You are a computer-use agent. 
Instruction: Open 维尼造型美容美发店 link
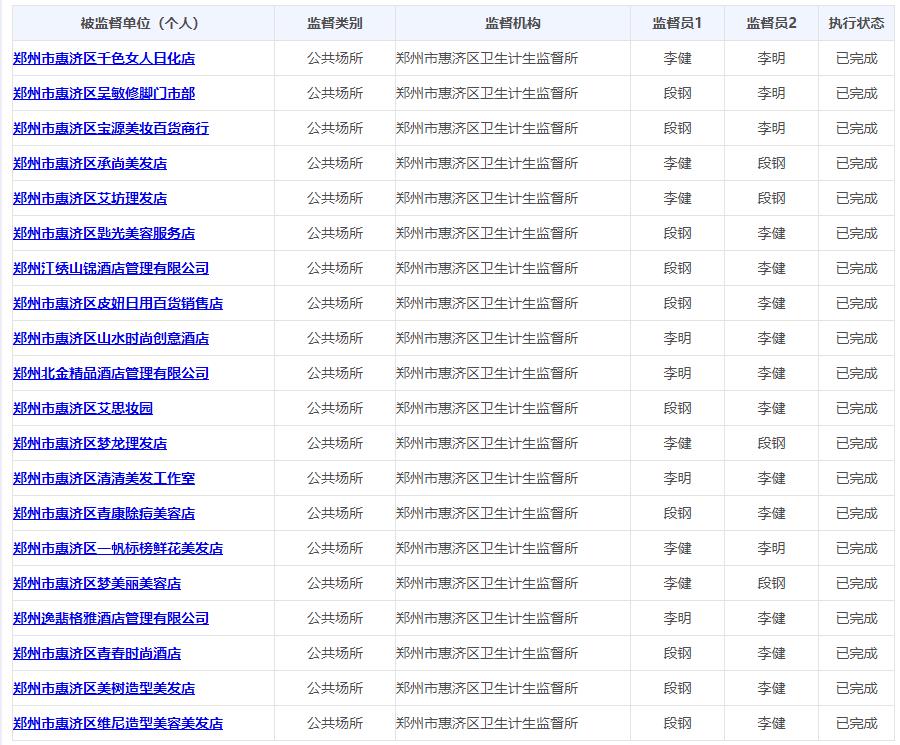pyautogui.click(x=118, y=723)
